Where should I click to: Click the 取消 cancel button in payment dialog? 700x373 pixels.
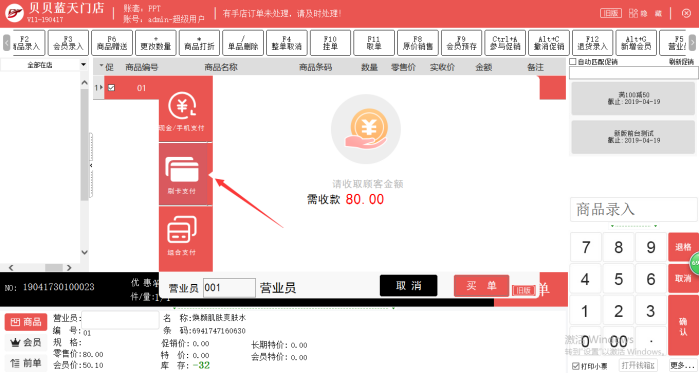click(x=408, y=286)
